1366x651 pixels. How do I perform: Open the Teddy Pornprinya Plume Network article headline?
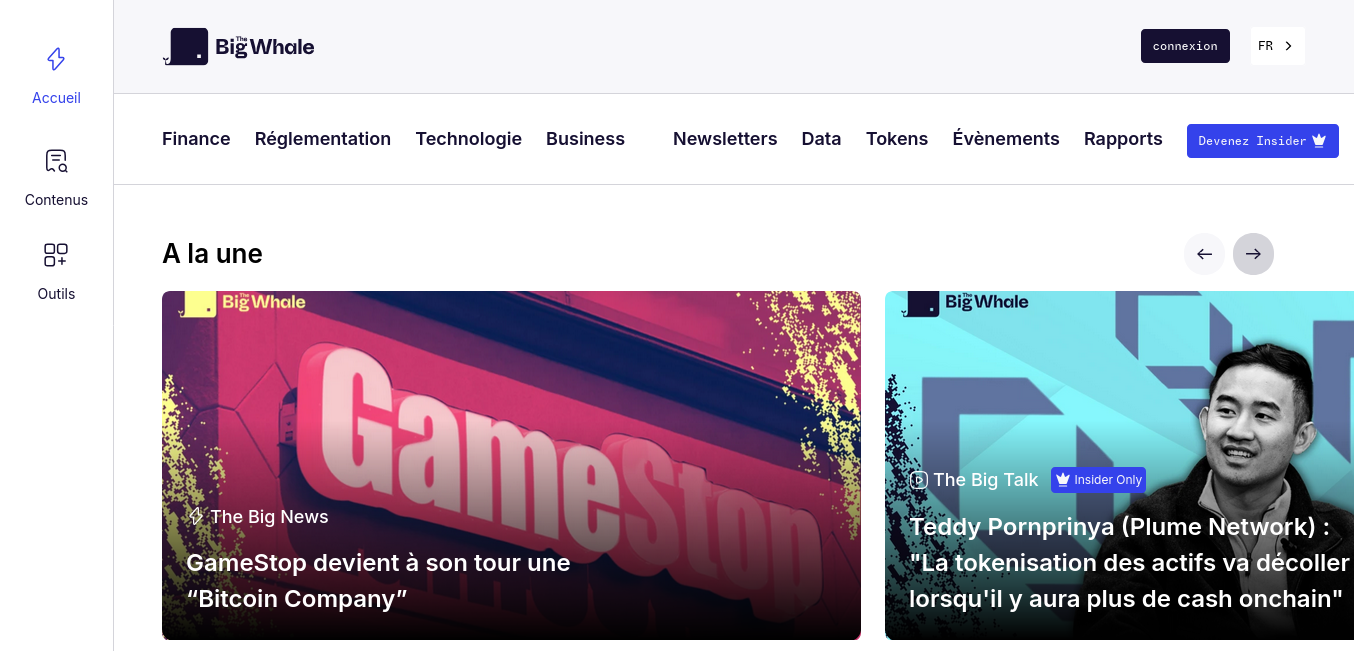(1130, 563)
